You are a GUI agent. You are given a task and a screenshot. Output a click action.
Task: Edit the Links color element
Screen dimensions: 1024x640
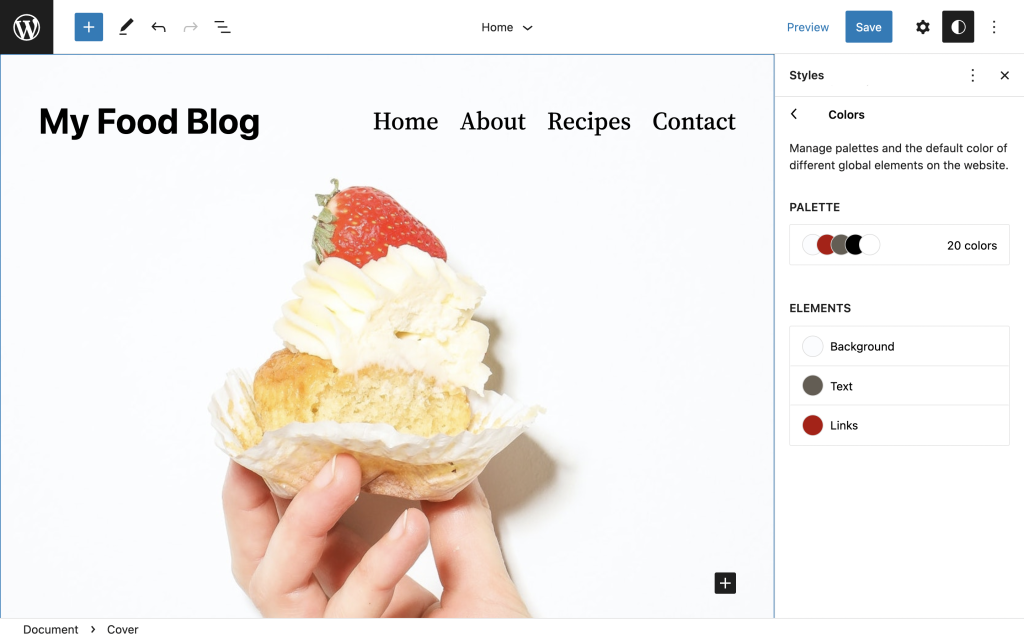point(899,425)
